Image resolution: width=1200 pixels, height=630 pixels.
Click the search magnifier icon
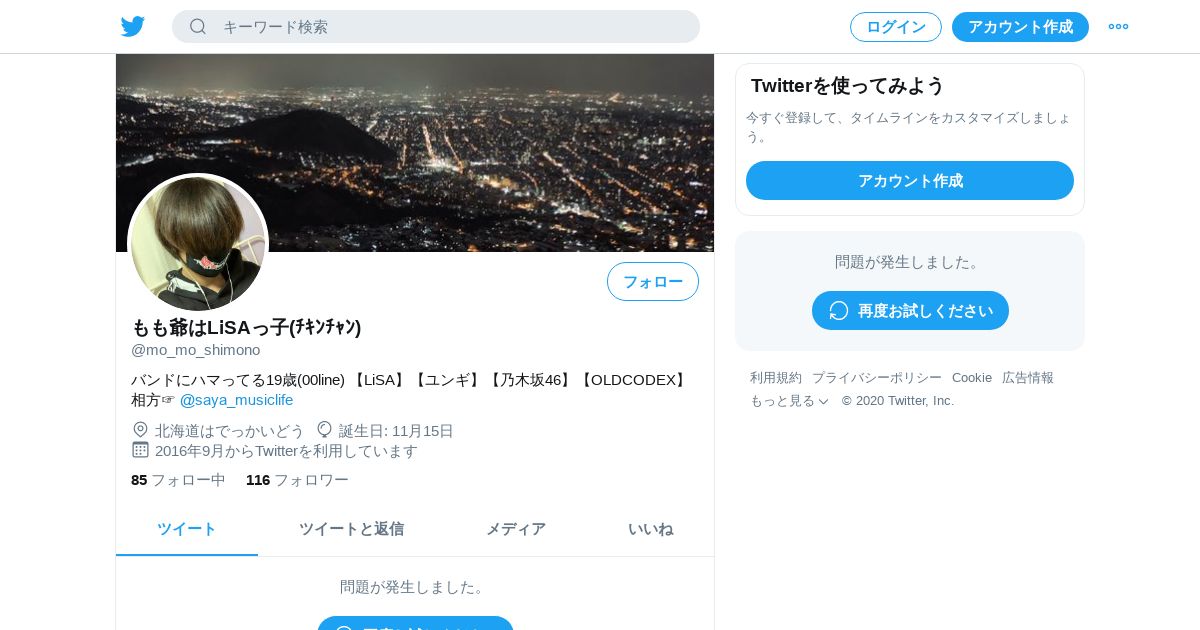point(198,27)
